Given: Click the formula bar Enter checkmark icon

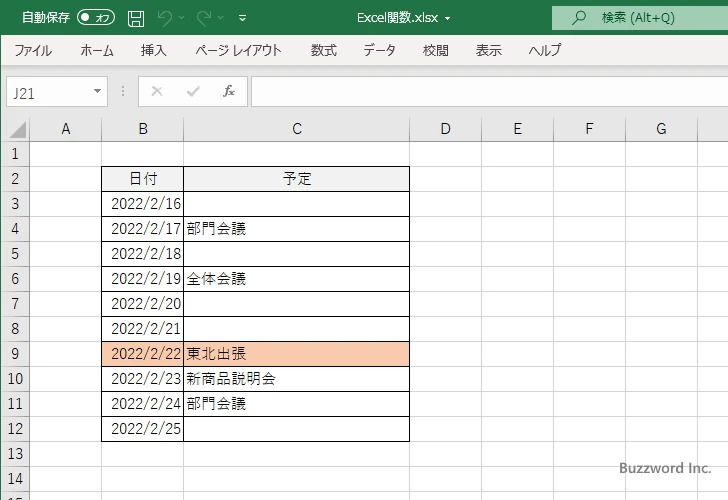Looking at the screenshot, I should pyautogui.click(x=193, y=91).
